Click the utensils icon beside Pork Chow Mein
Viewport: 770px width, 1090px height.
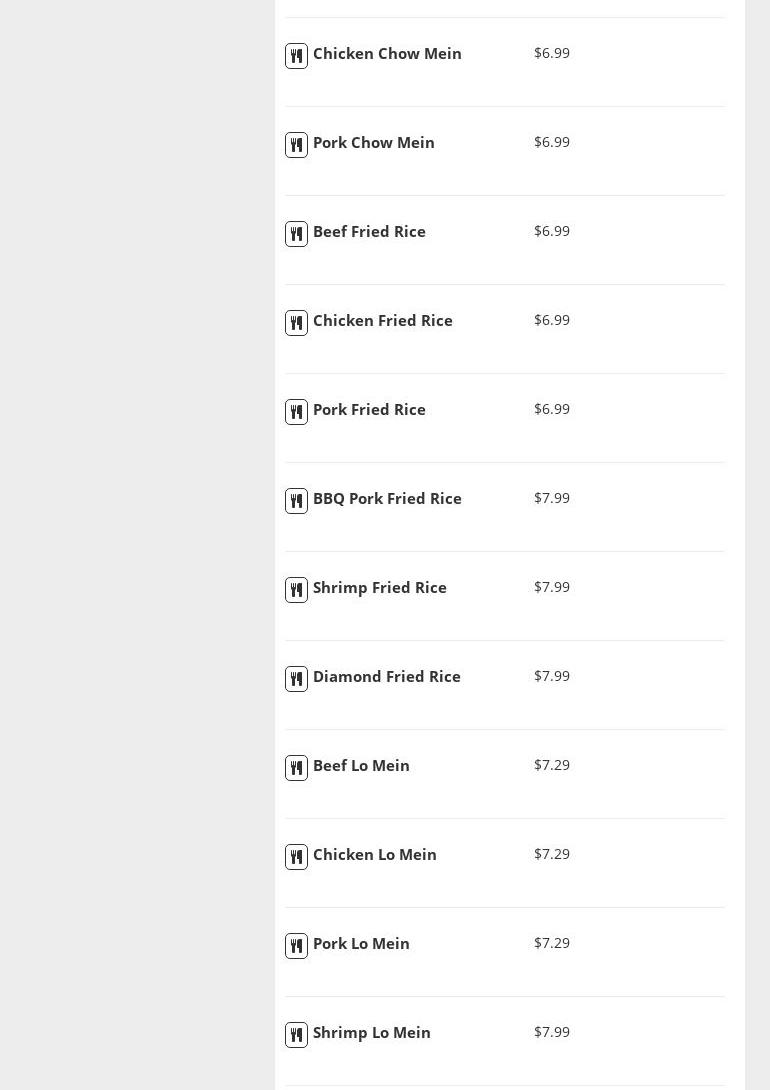[x=296, y=145]
